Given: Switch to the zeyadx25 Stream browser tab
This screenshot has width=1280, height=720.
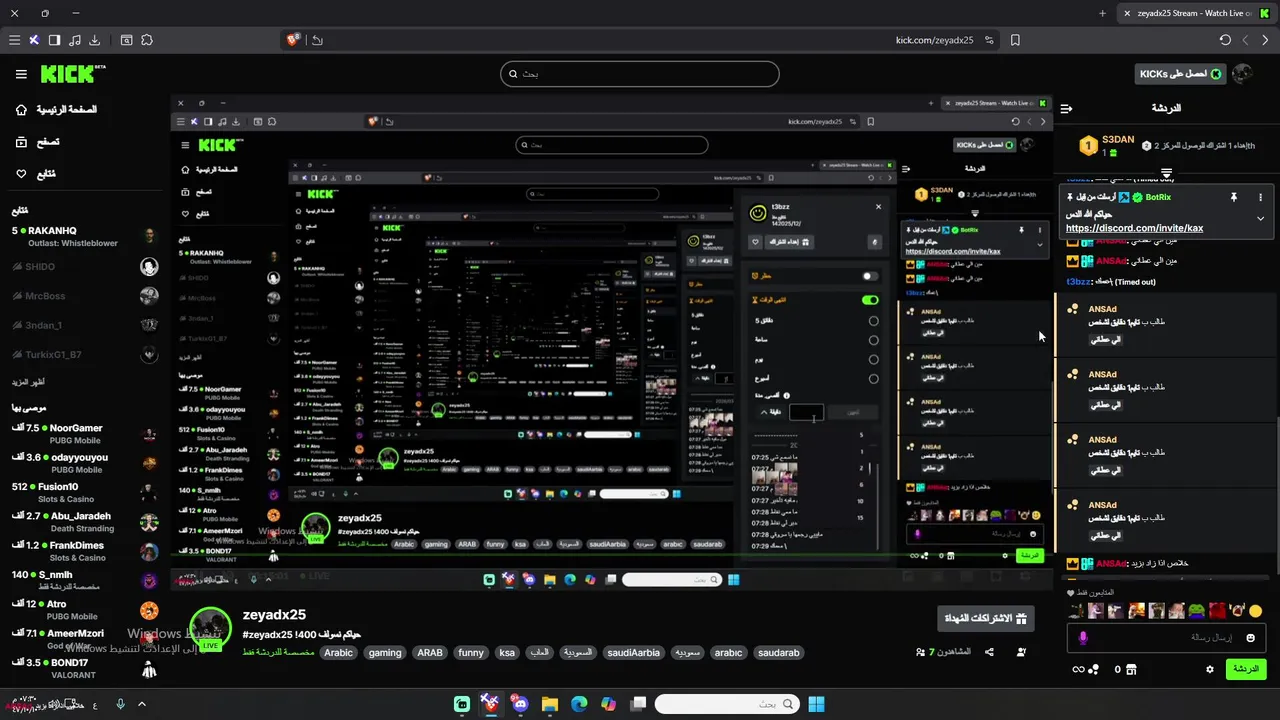Looking at the screenshot, I should (1193, 13).
